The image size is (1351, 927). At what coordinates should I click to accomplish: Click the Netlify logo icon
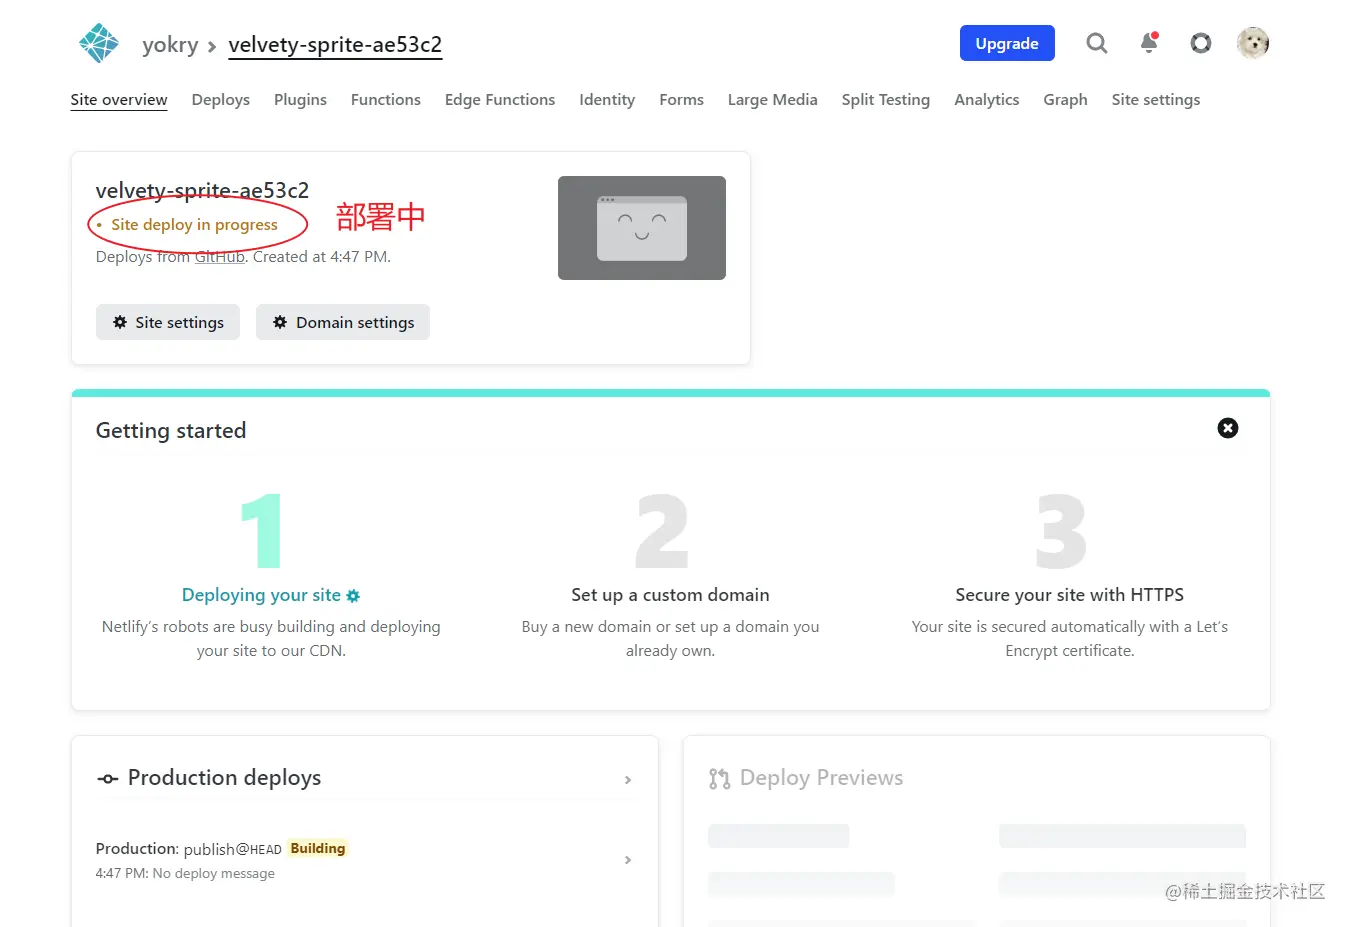coord(99,44)
